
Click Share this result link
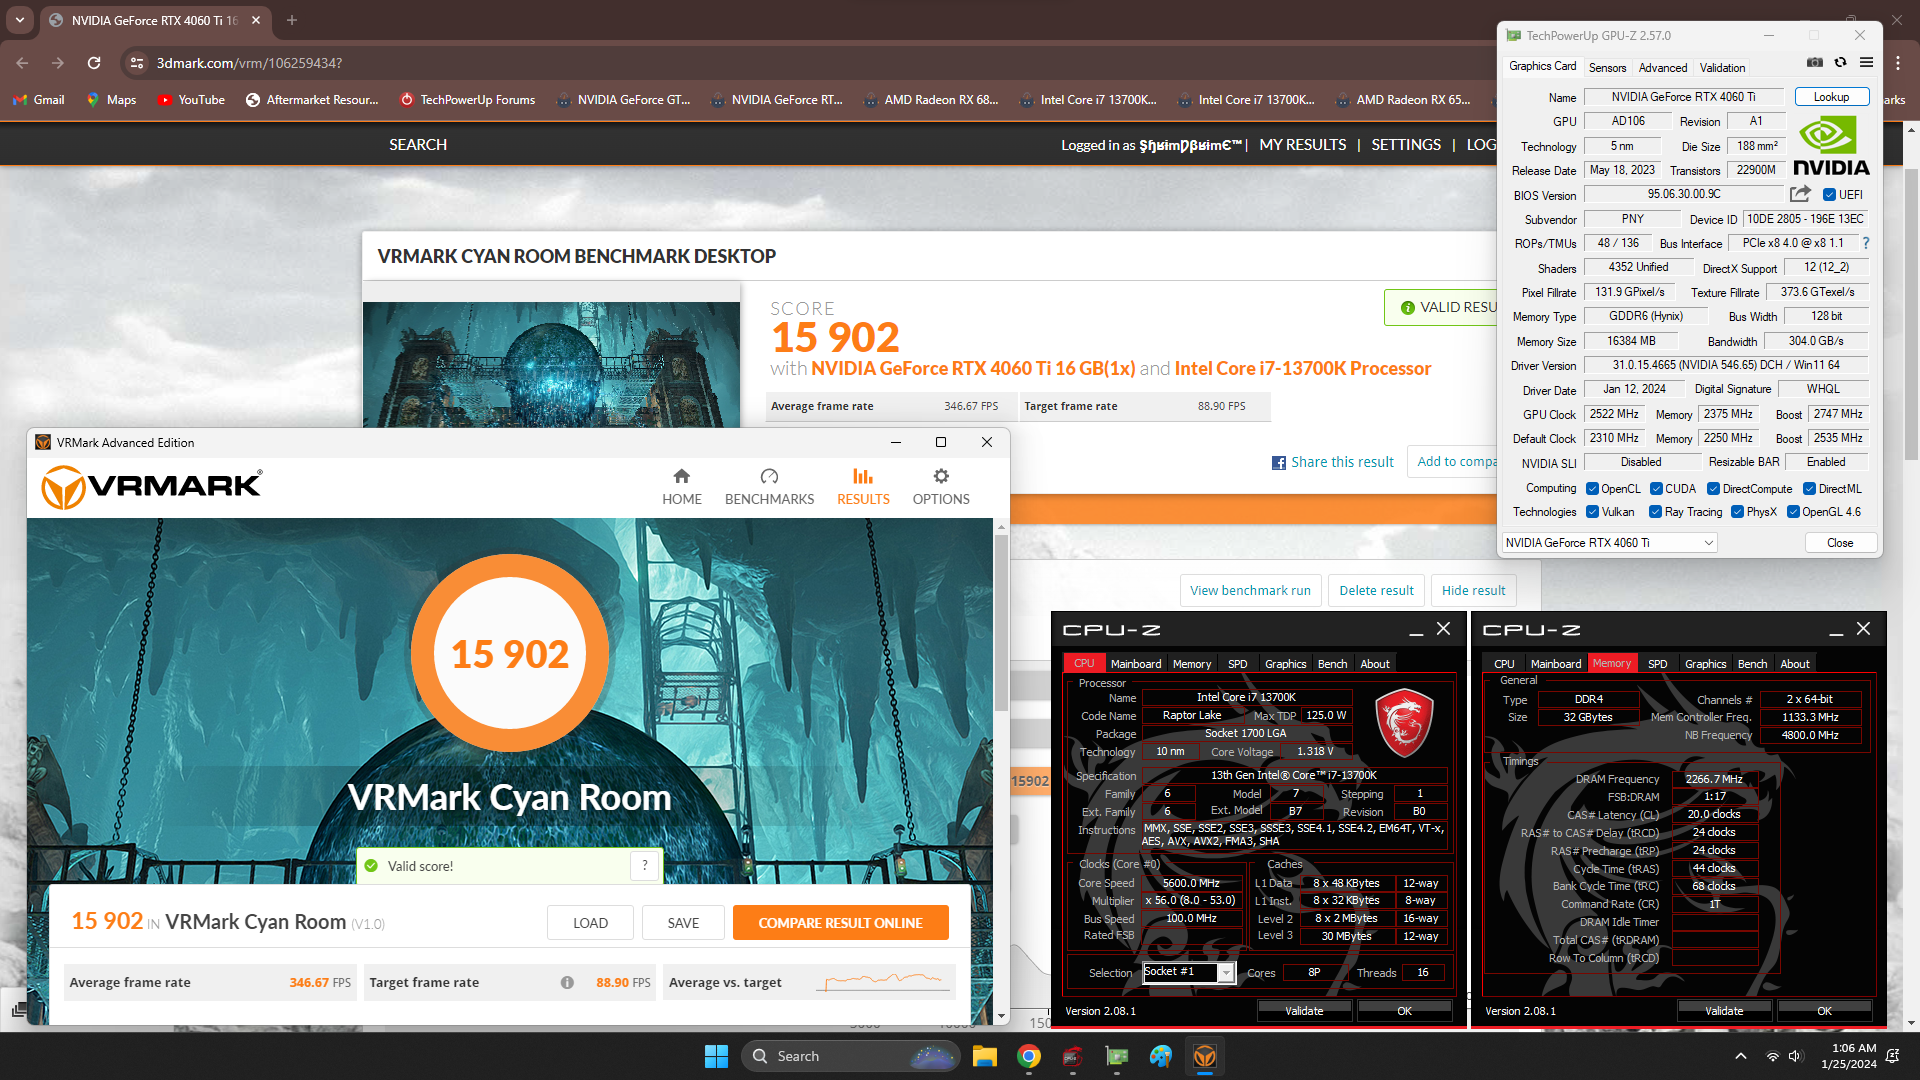[1332, 462]
